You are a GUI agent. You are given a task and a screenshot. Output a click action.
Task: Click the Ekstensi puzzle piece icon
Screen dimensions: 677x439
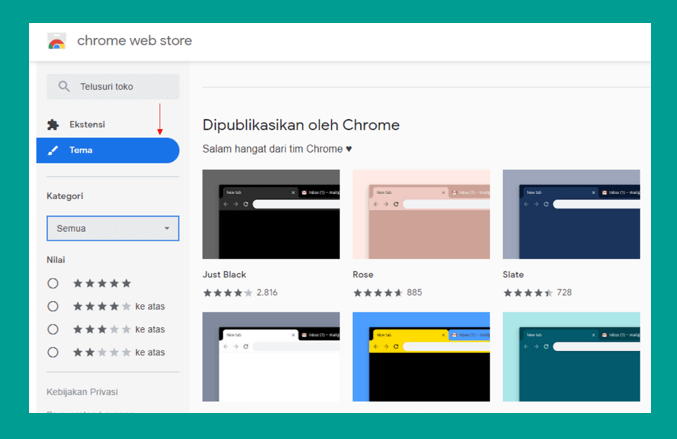[x=53, y=125]
